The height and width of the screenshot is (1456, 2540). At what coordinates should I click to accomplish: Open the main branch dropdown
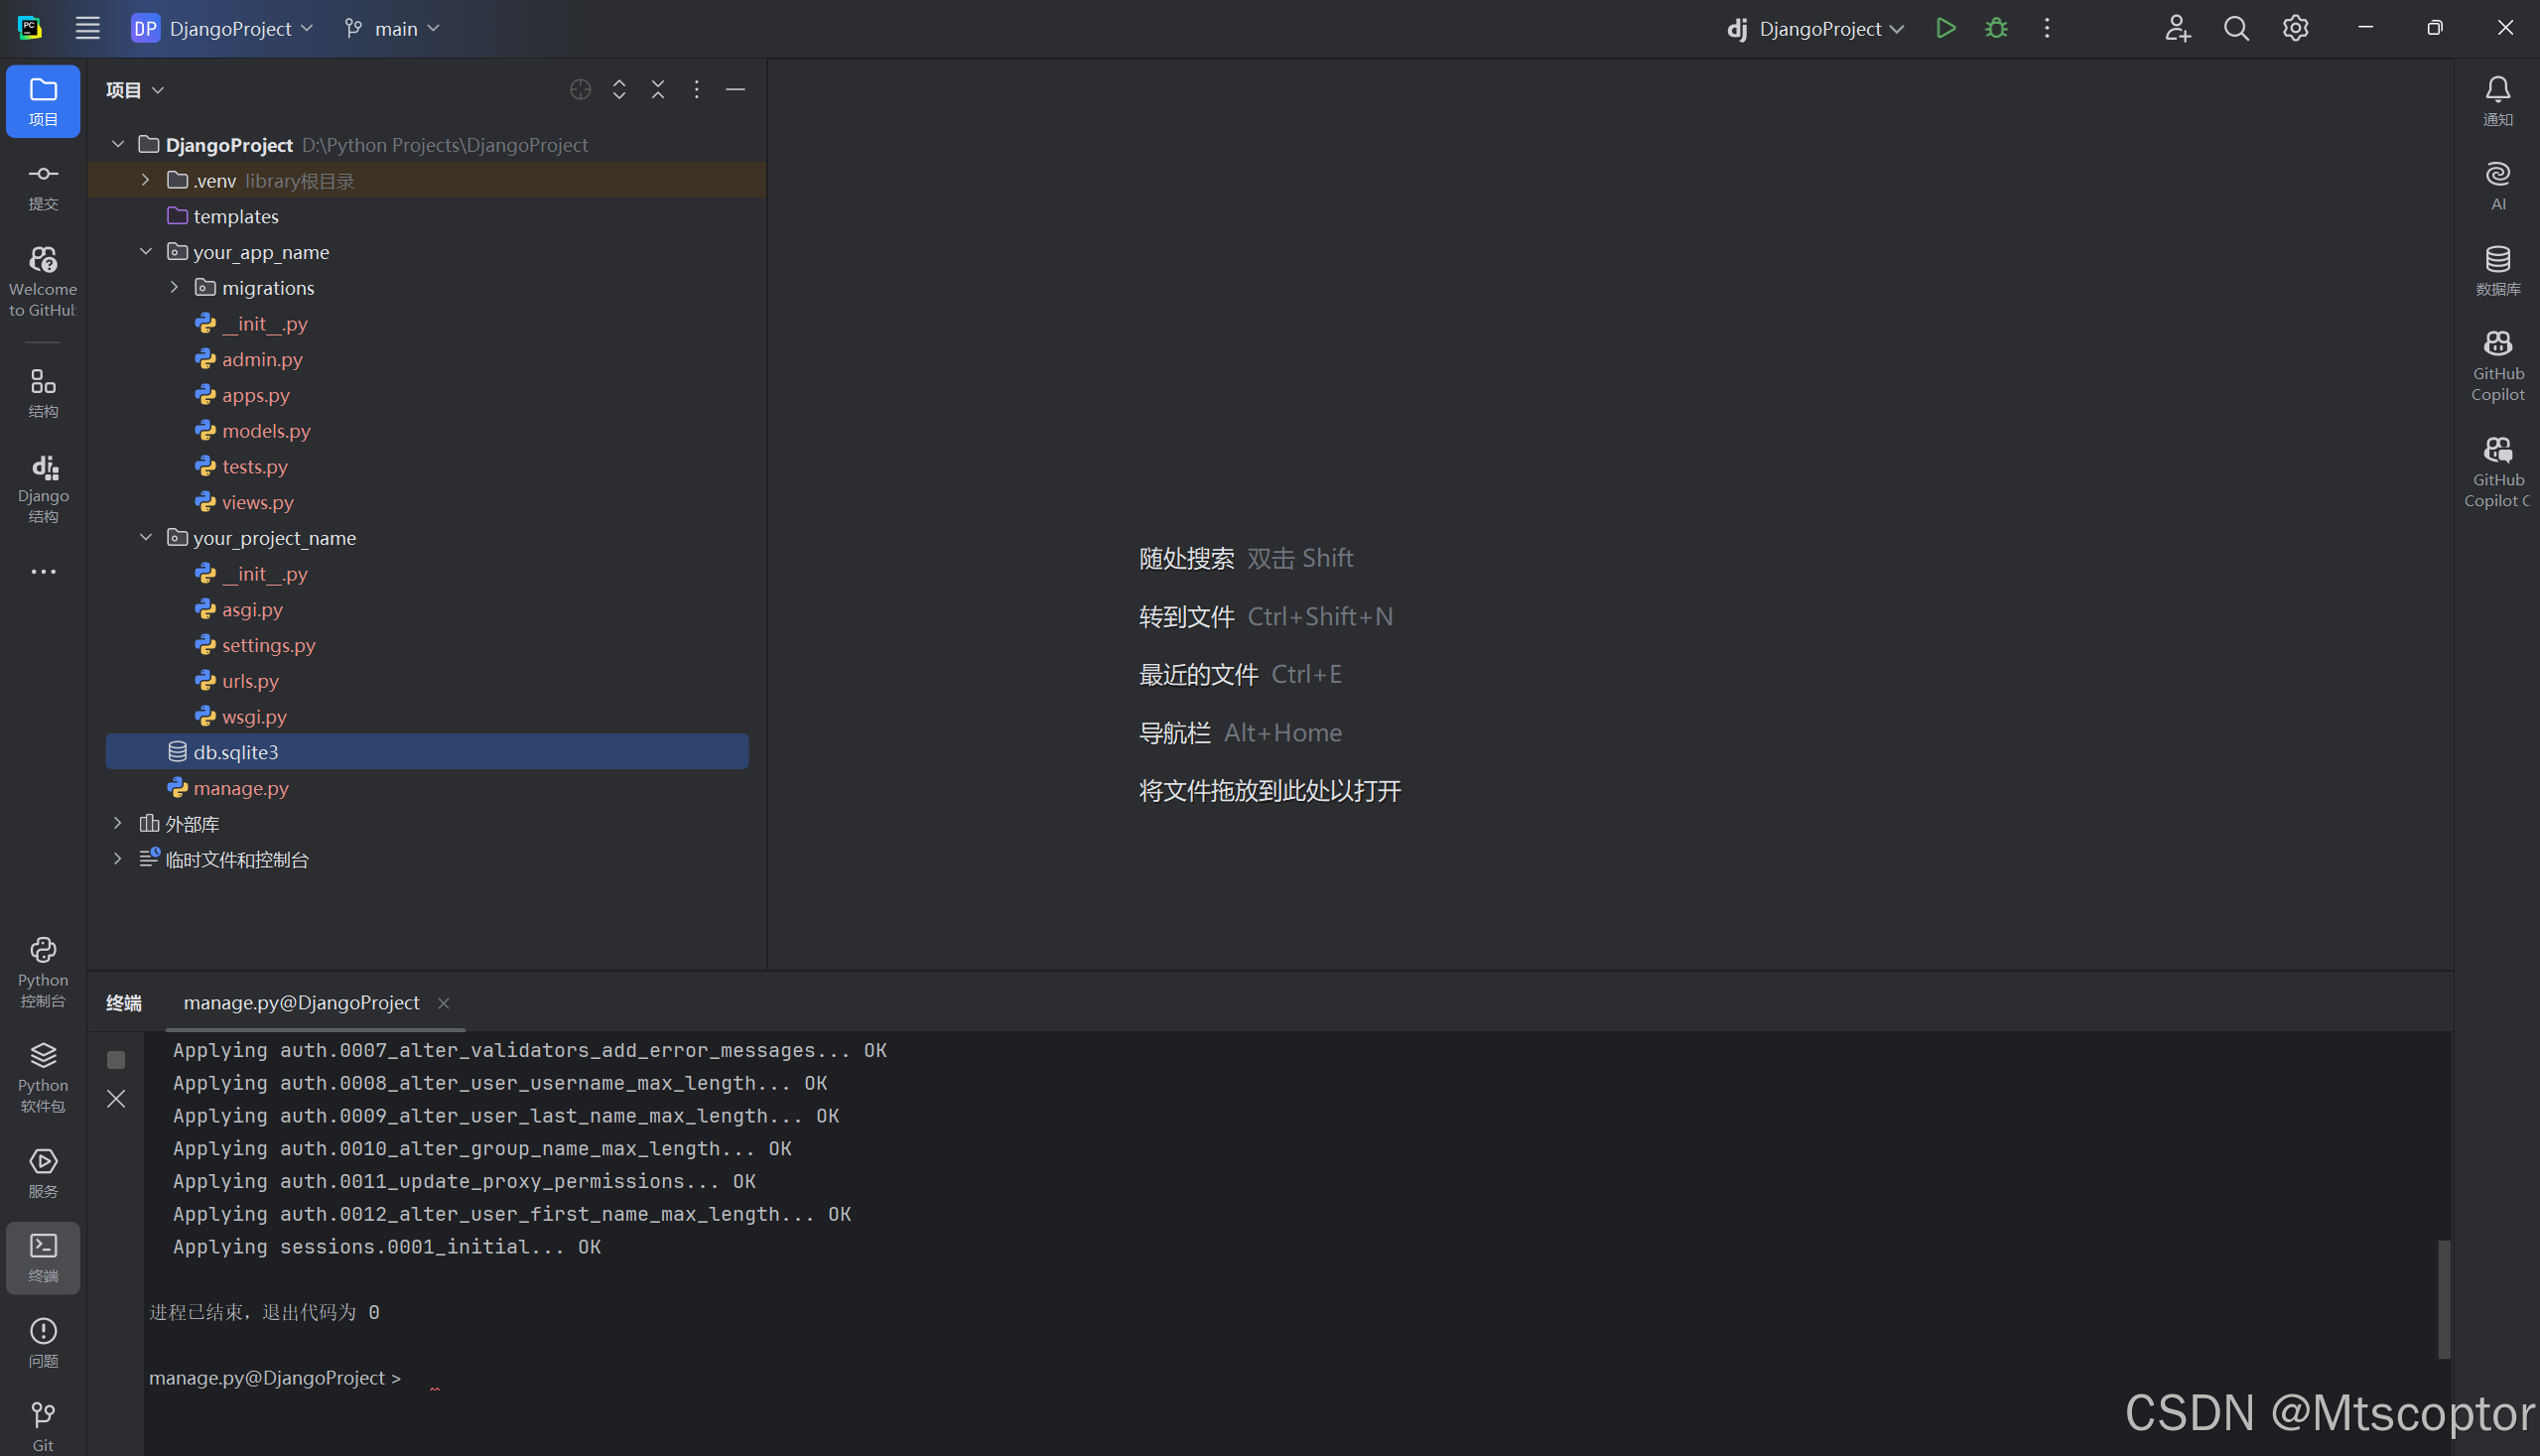[393, 28]
